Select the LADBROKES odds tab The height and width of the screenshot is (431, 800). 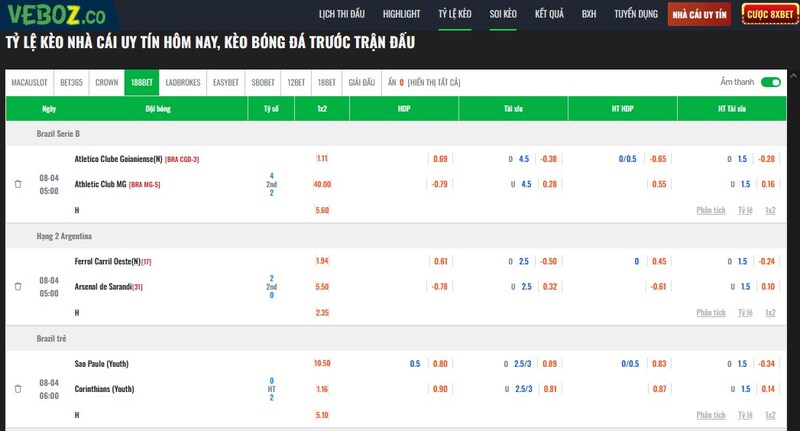[x=182, y=83]
